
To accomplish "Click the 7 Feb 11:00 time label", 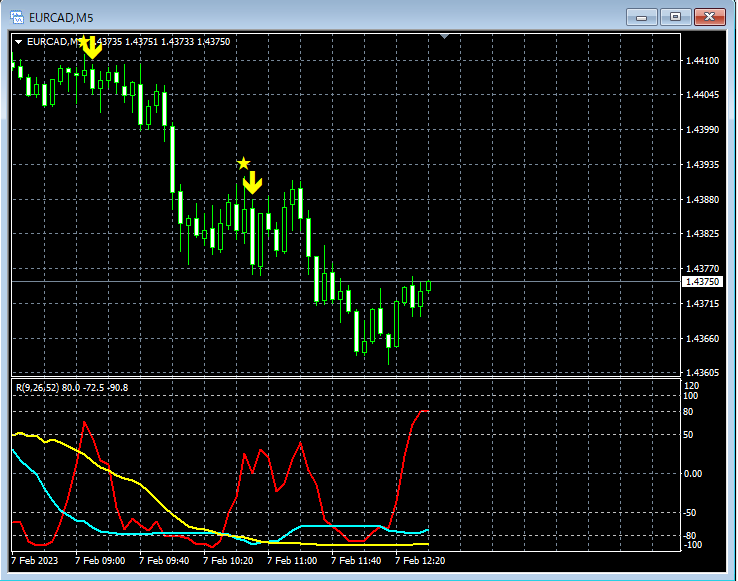I will coord(292,561).
